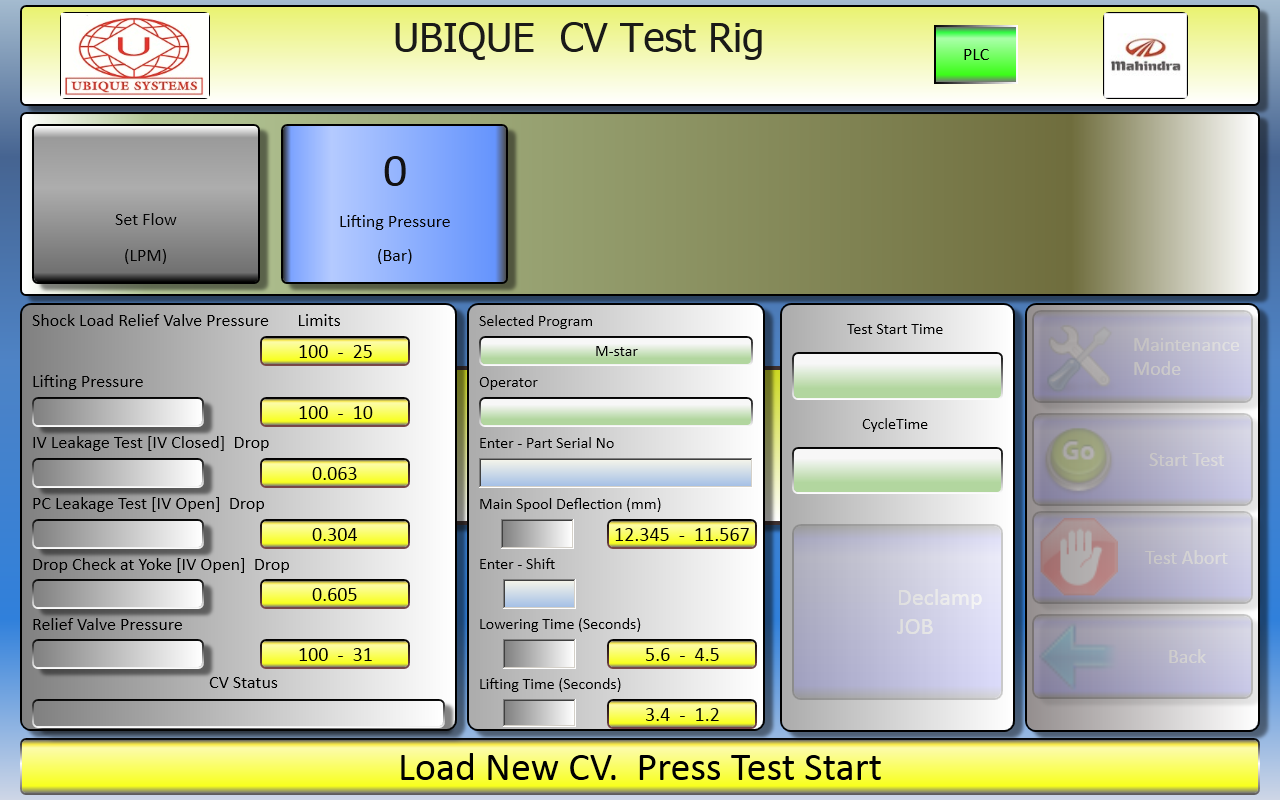Image resolution: width=1280 pixels, height=800 pixels.
Task: Click the red stop hand icon
Action: coord(1078,557)
